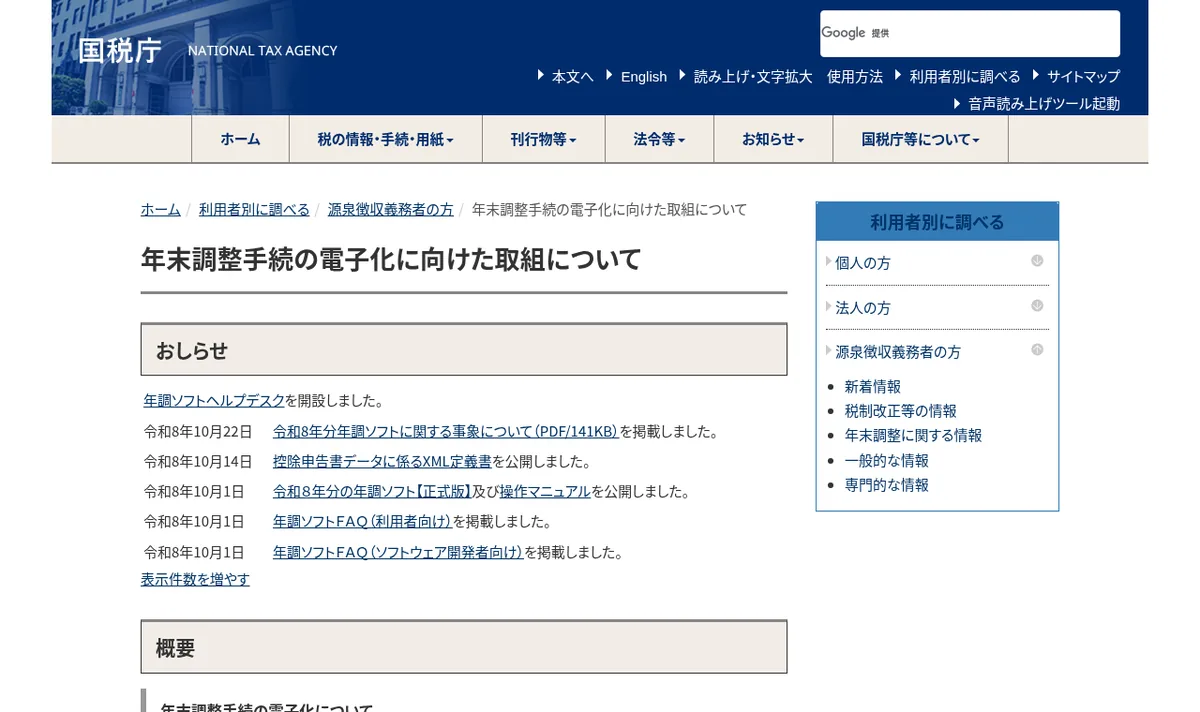Click inside the Google search box
Image resolution: width=1200 pixels, height=712 pixels.
[970, 33]
